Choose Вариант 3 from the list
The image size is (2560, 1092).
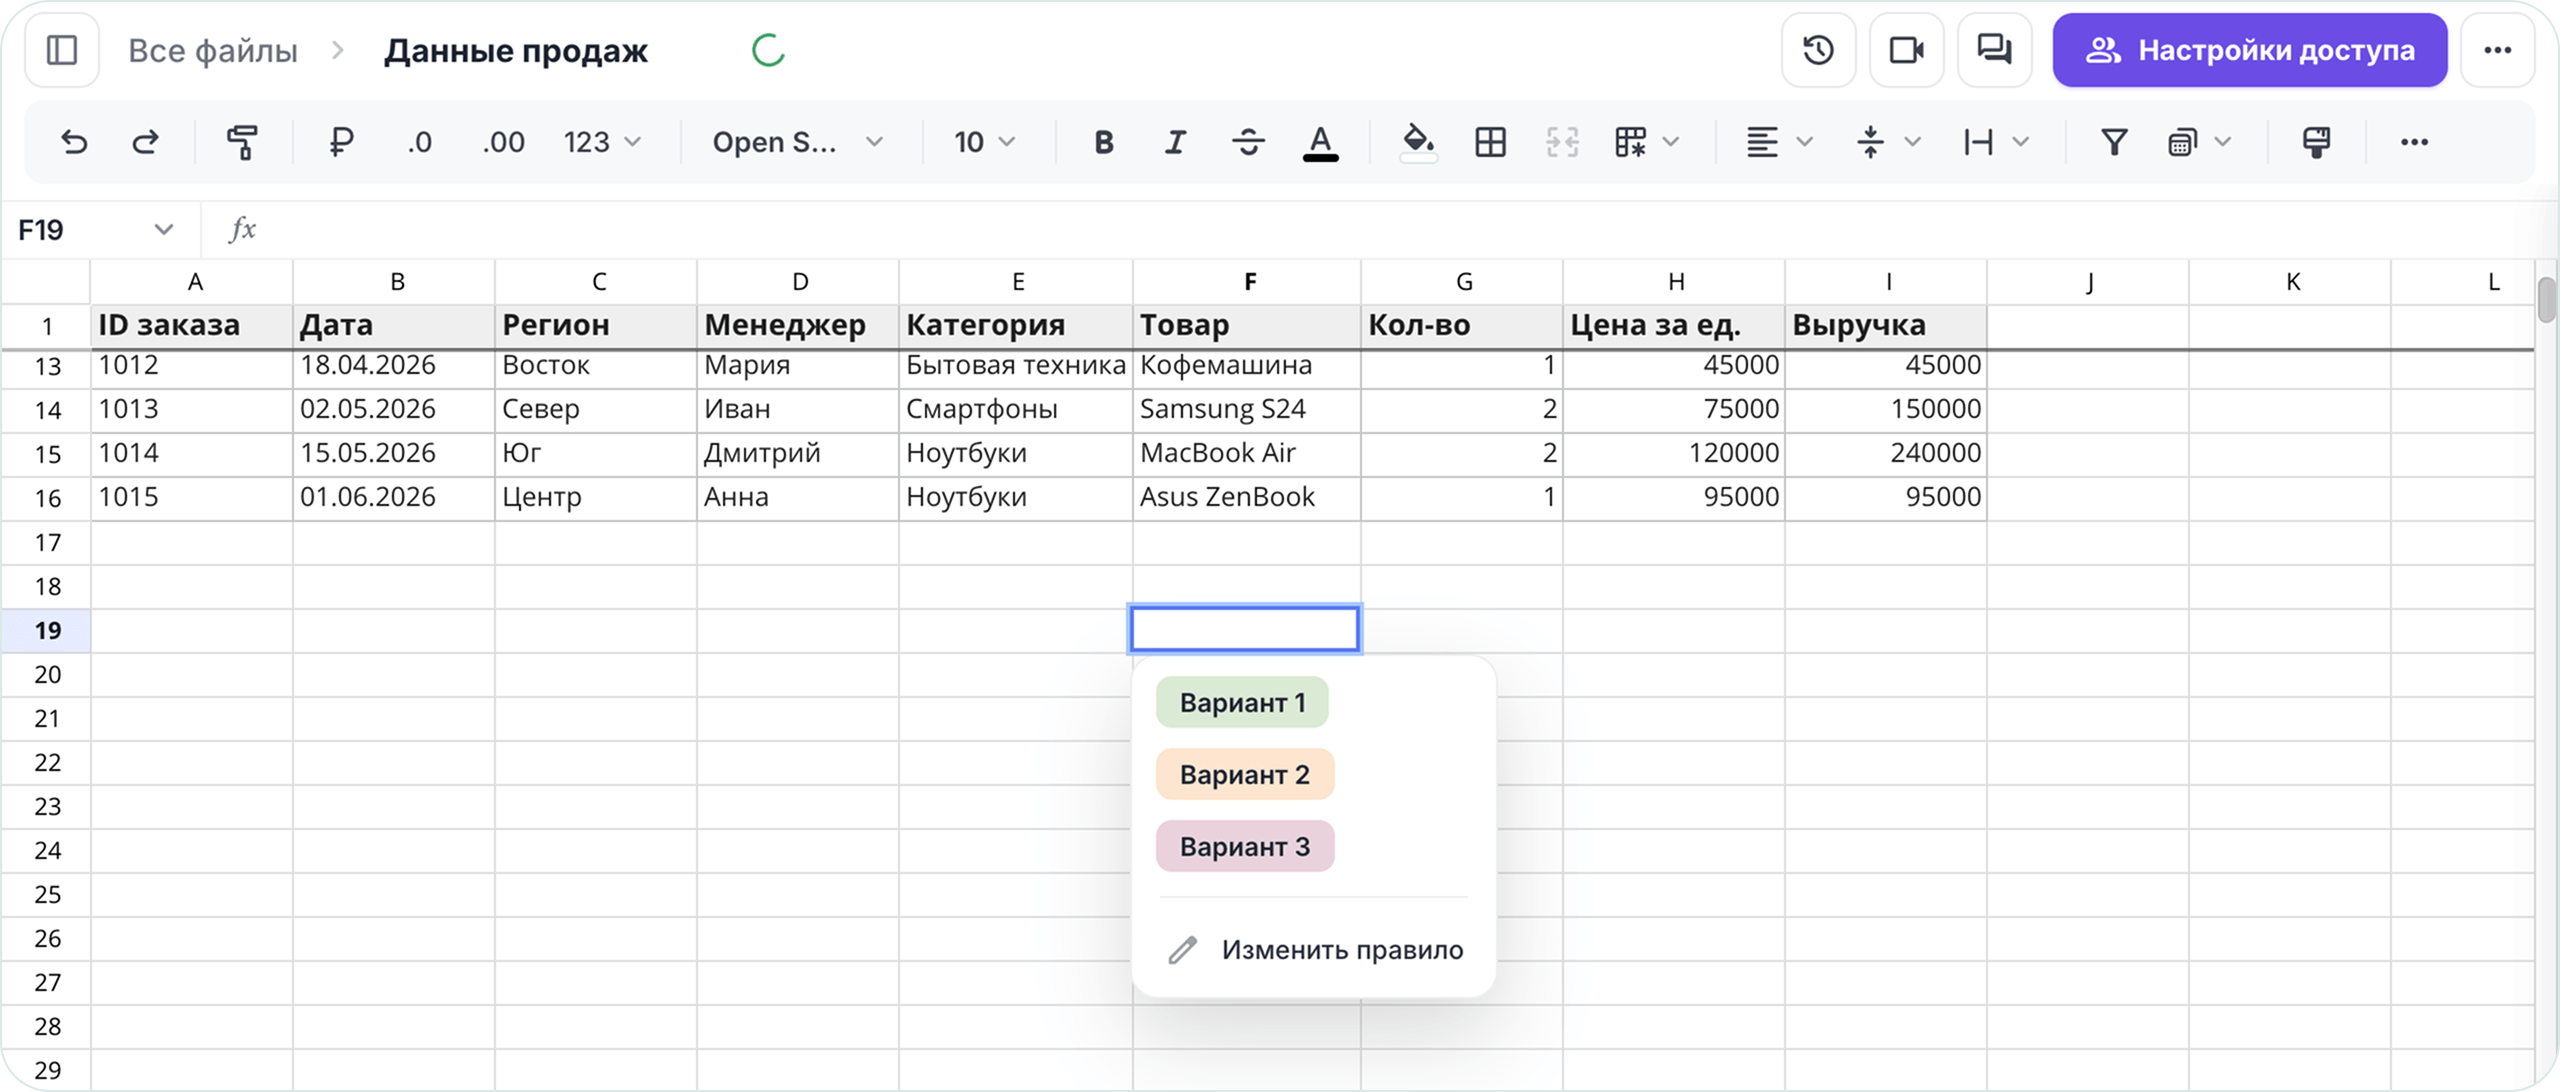tap(1245, 847)
